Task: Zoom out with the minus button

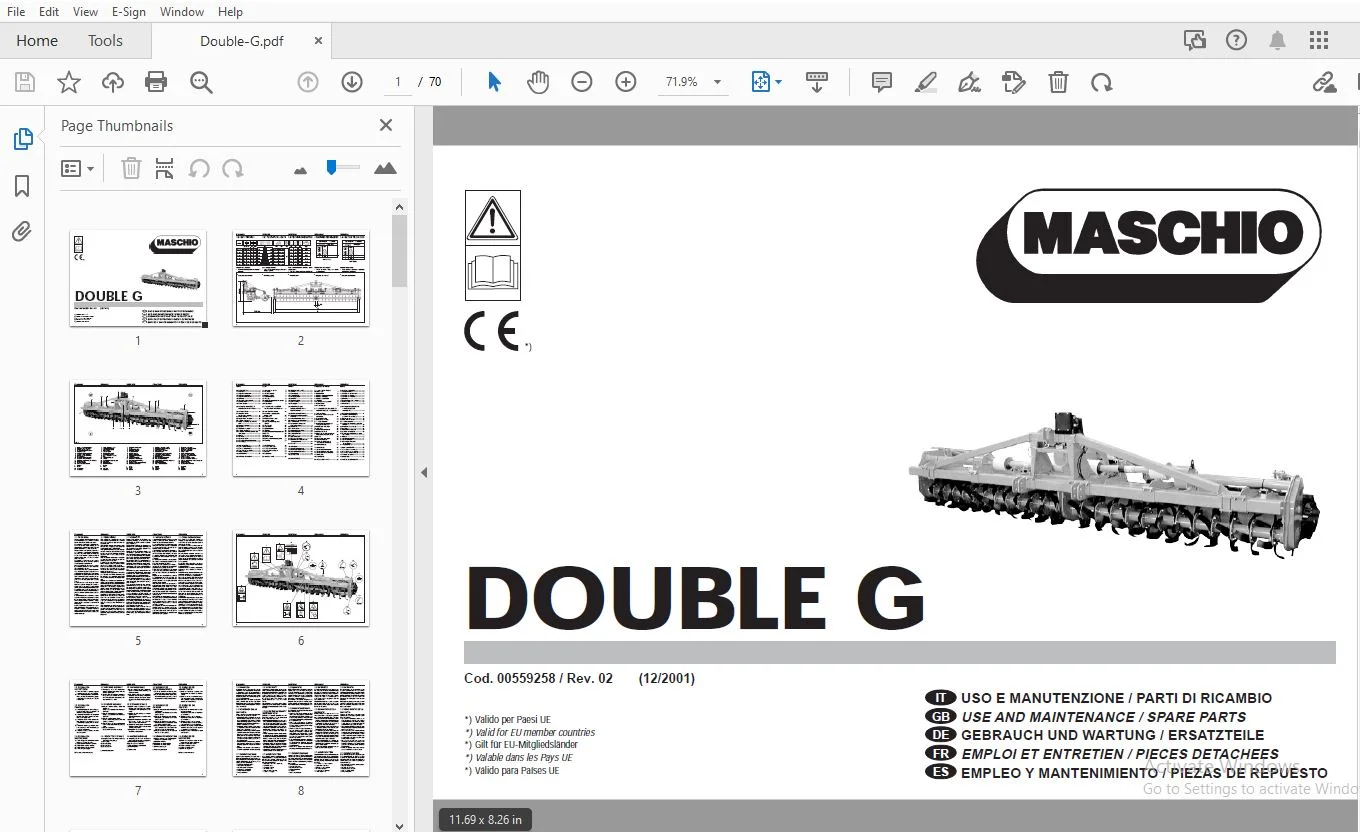Action: click(582, 82)
